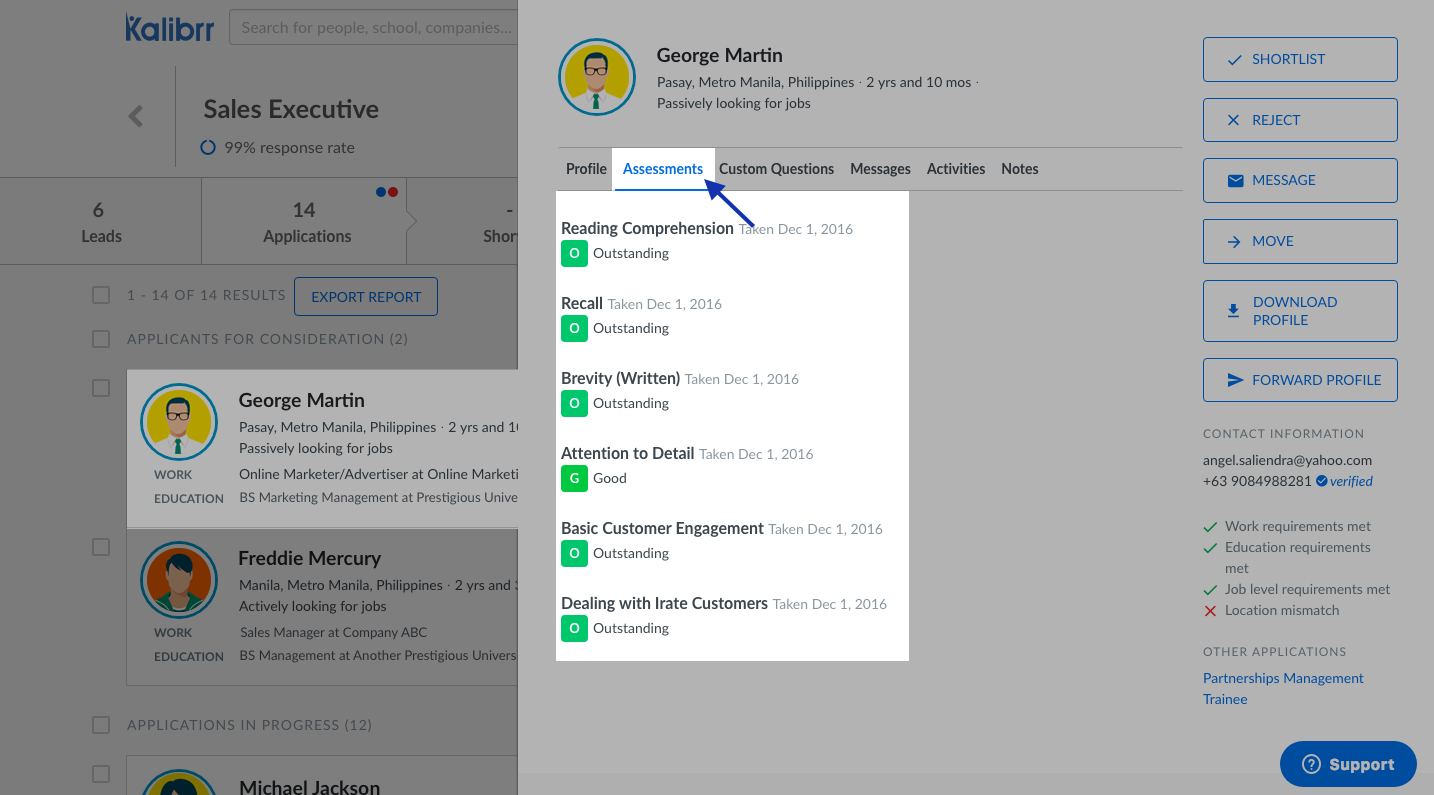
Task: Click the Shortlist checkmark icon
Action: point(1234,60)
